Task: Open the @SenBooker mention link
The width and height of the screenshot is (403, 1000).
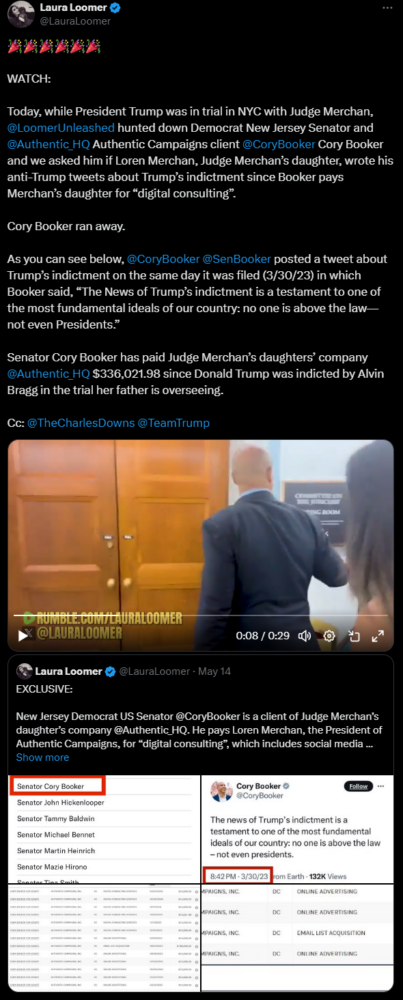Action: click(237, 259)
